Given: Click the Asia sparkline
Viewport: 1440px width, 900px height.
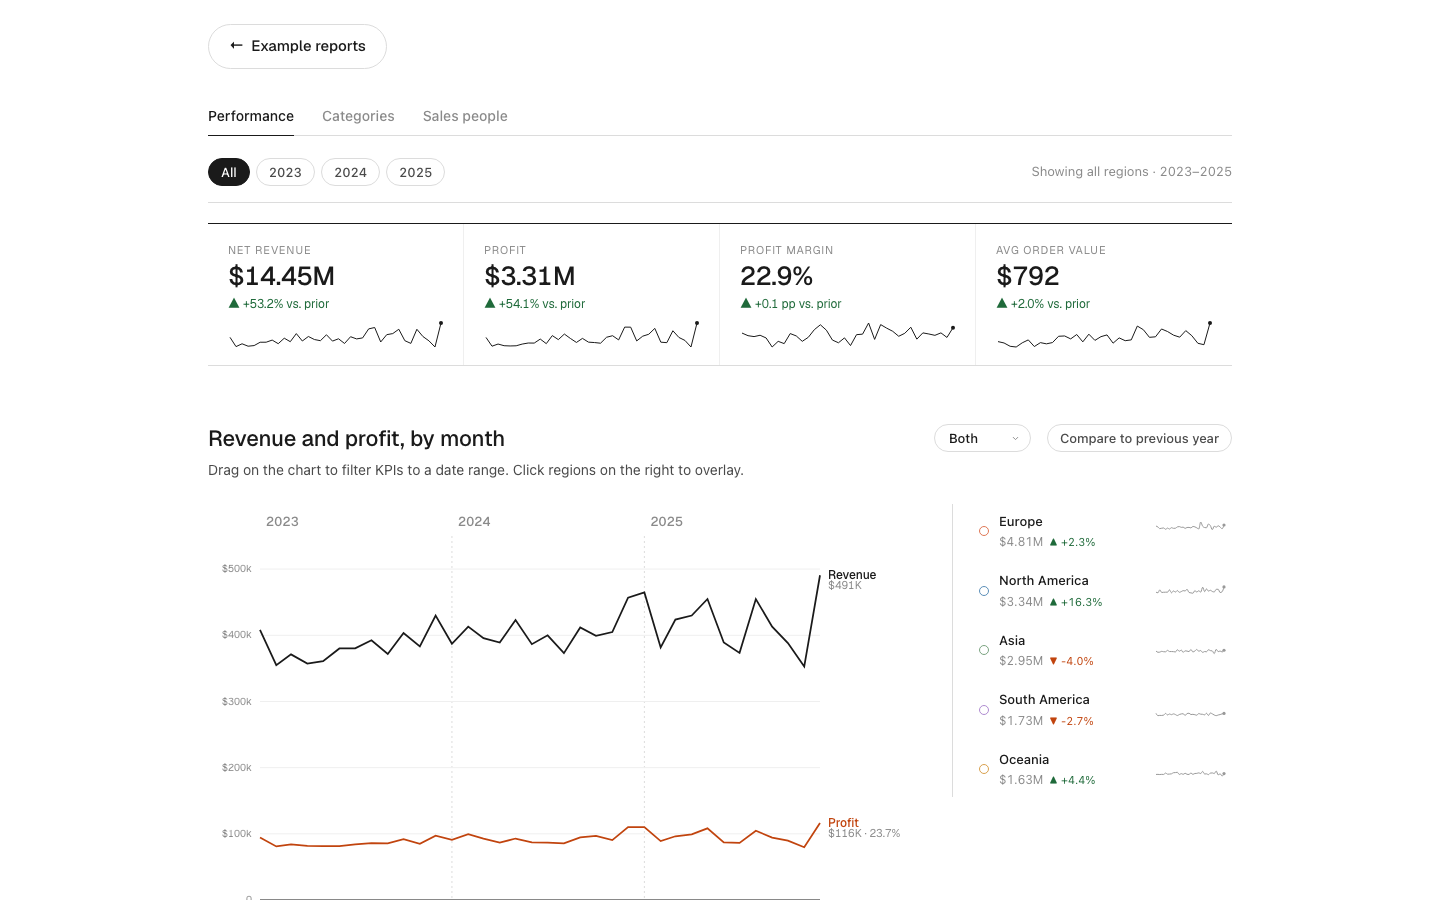Looking at the screenshot, I should coord(1191,651).
